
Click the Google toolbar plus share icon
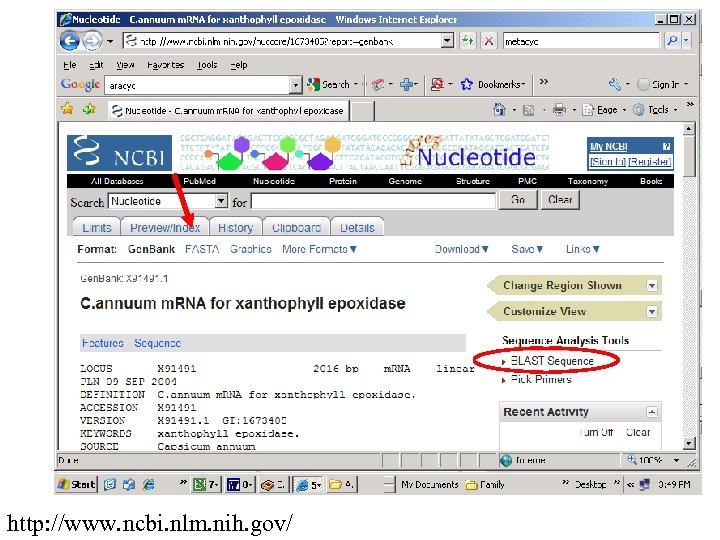[406, 84]
